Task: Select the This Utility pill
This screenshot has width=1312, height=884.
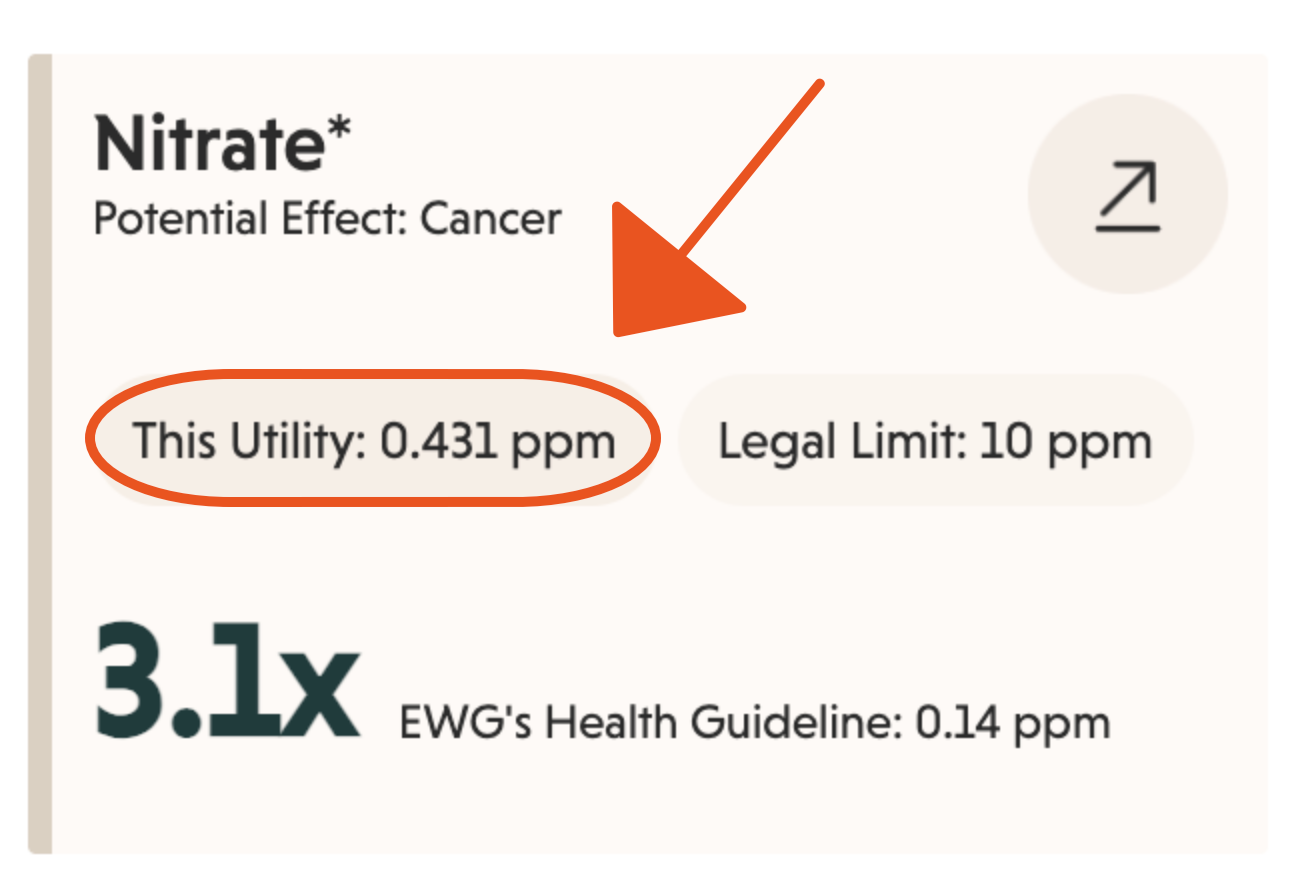Action: coord(373,441)
